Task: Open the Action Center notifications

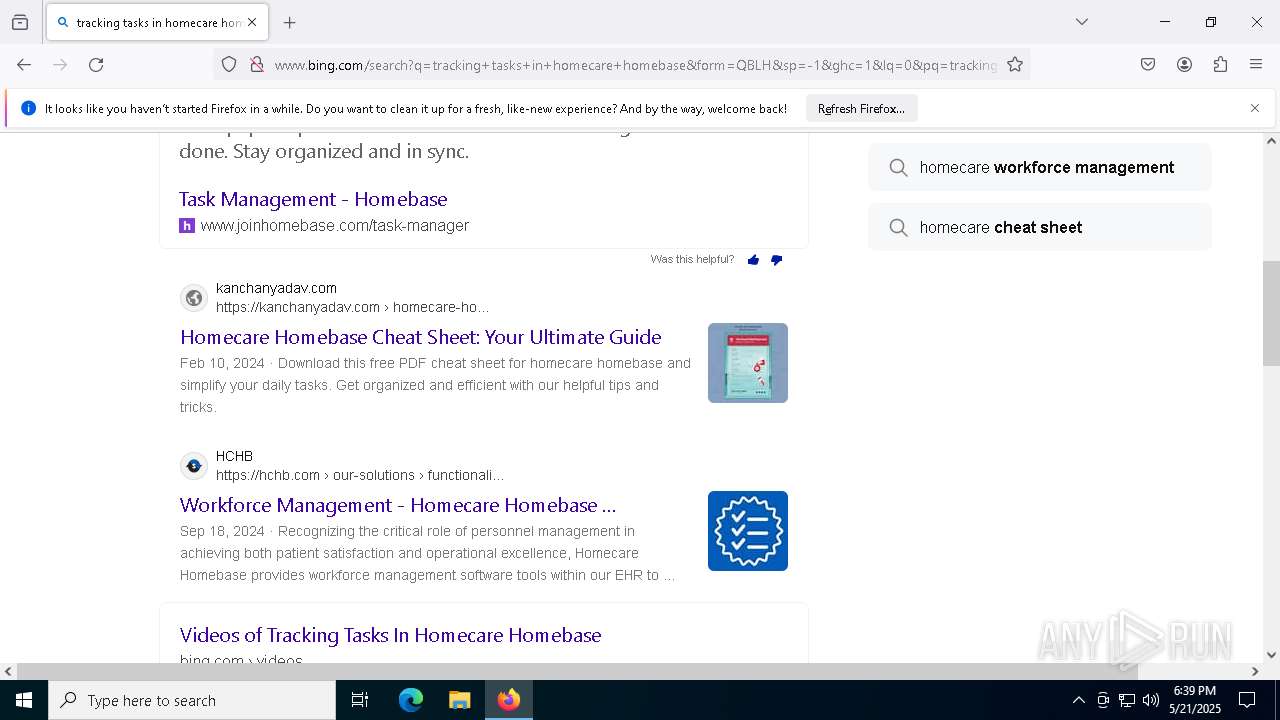Action: coord(1247,700)
